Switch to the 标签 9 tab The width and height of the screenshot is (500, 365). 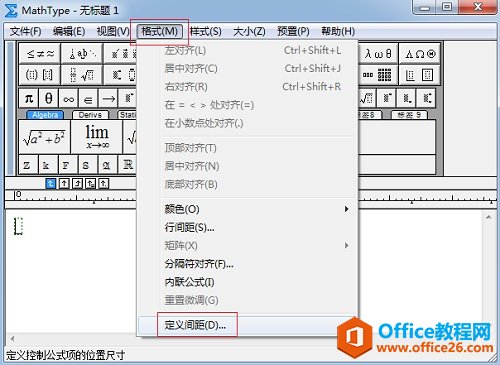tap(409, 115)
